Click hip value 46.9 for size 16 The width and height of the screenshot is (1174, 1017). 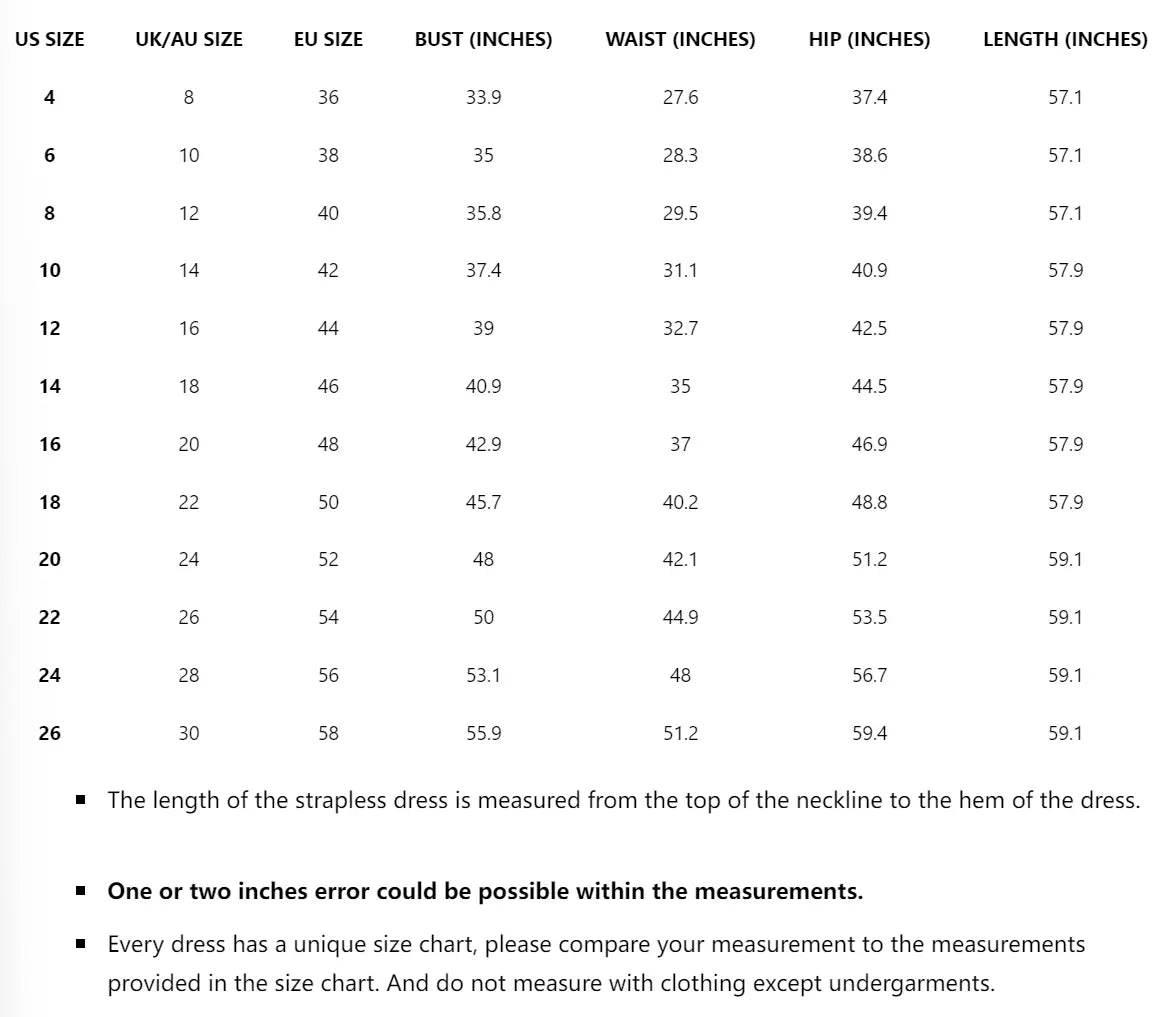[869, 444]
